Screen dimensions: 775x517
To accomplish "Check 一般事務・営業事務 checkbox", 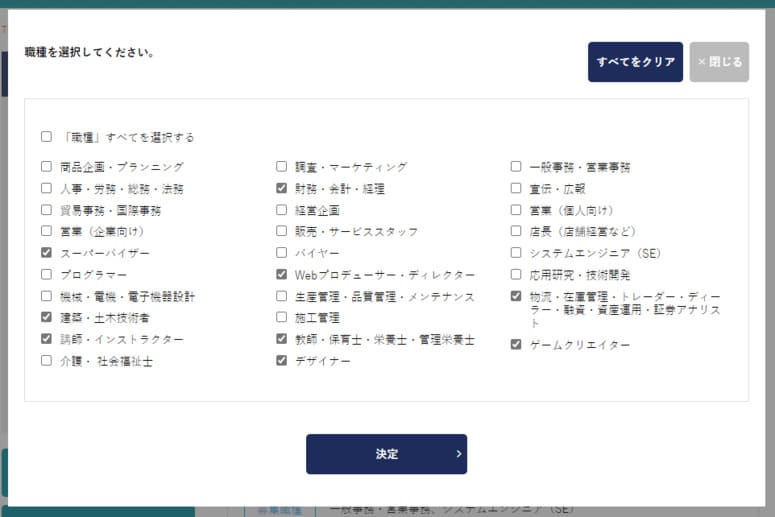I will click(516, 167).
